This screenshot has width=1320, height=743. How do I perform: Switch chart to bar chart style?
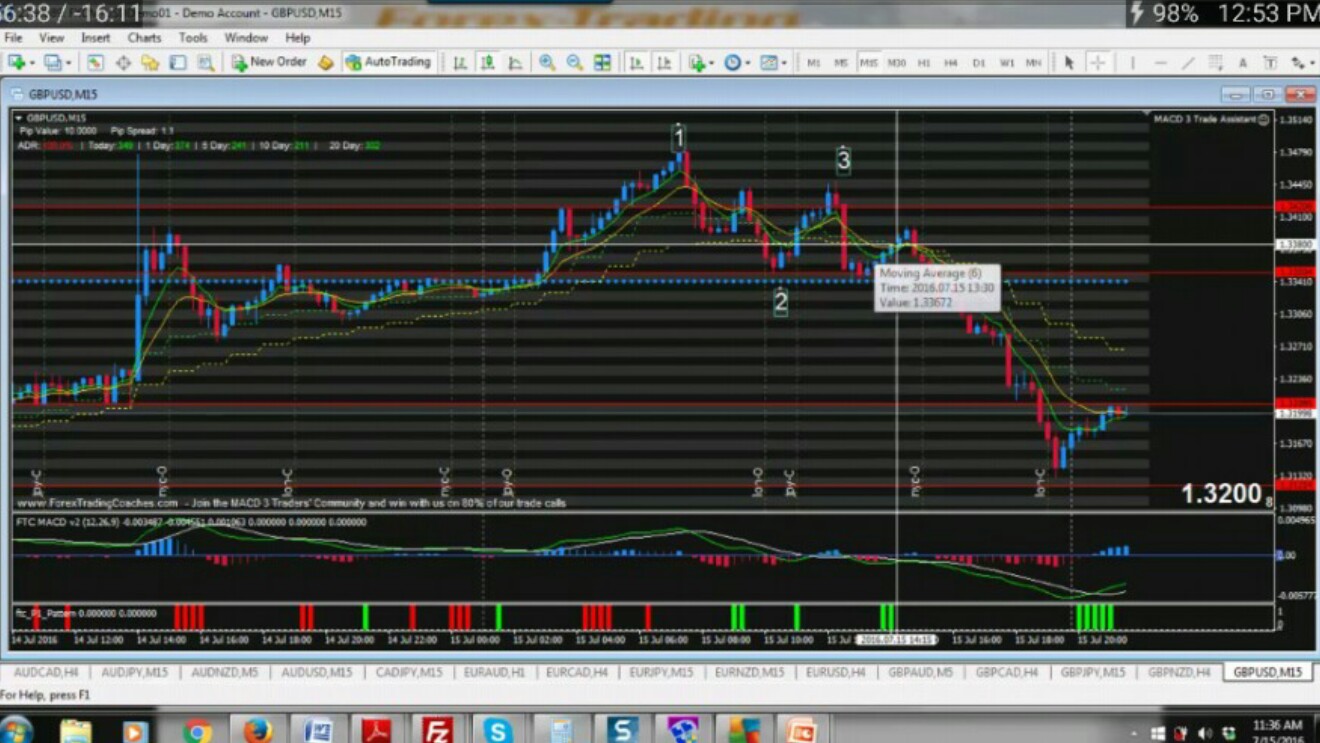click(460, 62)
